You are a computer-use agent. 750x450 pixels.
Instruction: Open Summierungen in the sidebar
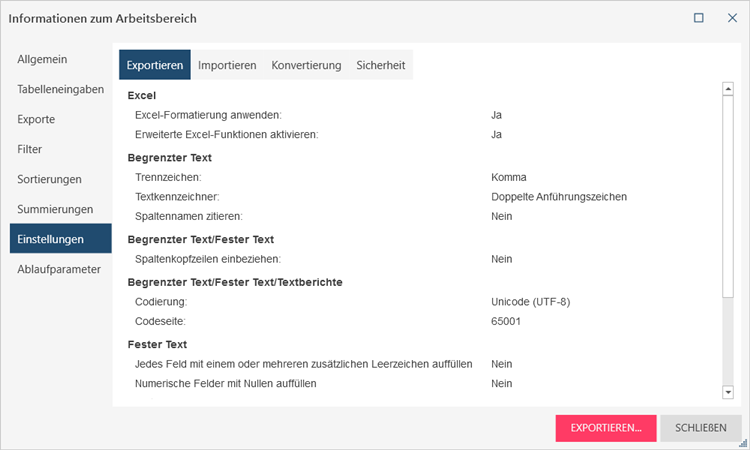point(55,210)
